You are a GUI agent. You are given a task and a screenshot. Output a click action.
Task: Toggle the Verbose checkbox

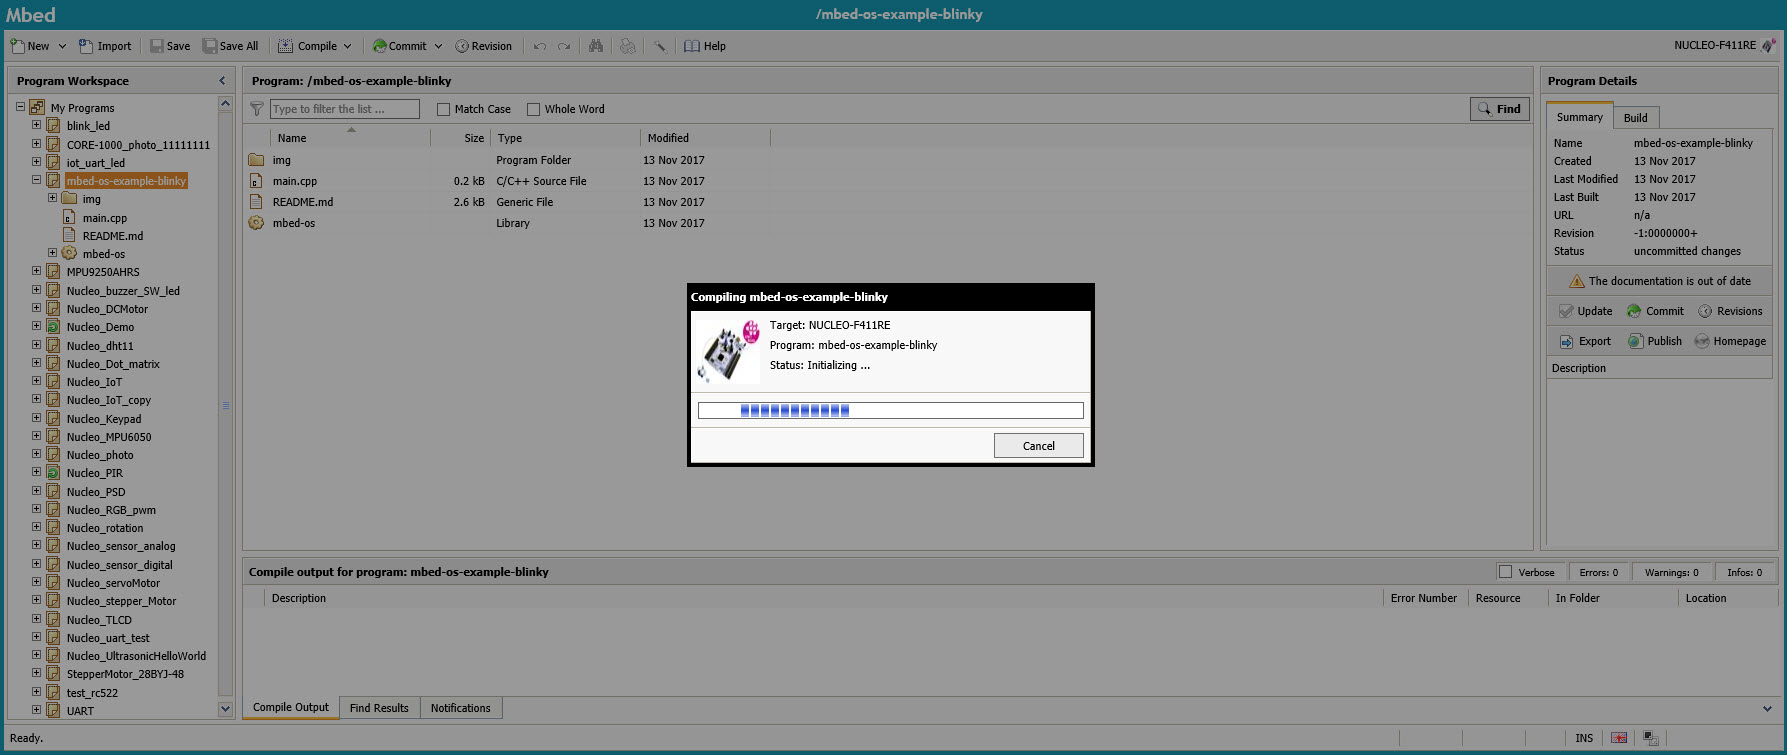(x=1505, y=572)
